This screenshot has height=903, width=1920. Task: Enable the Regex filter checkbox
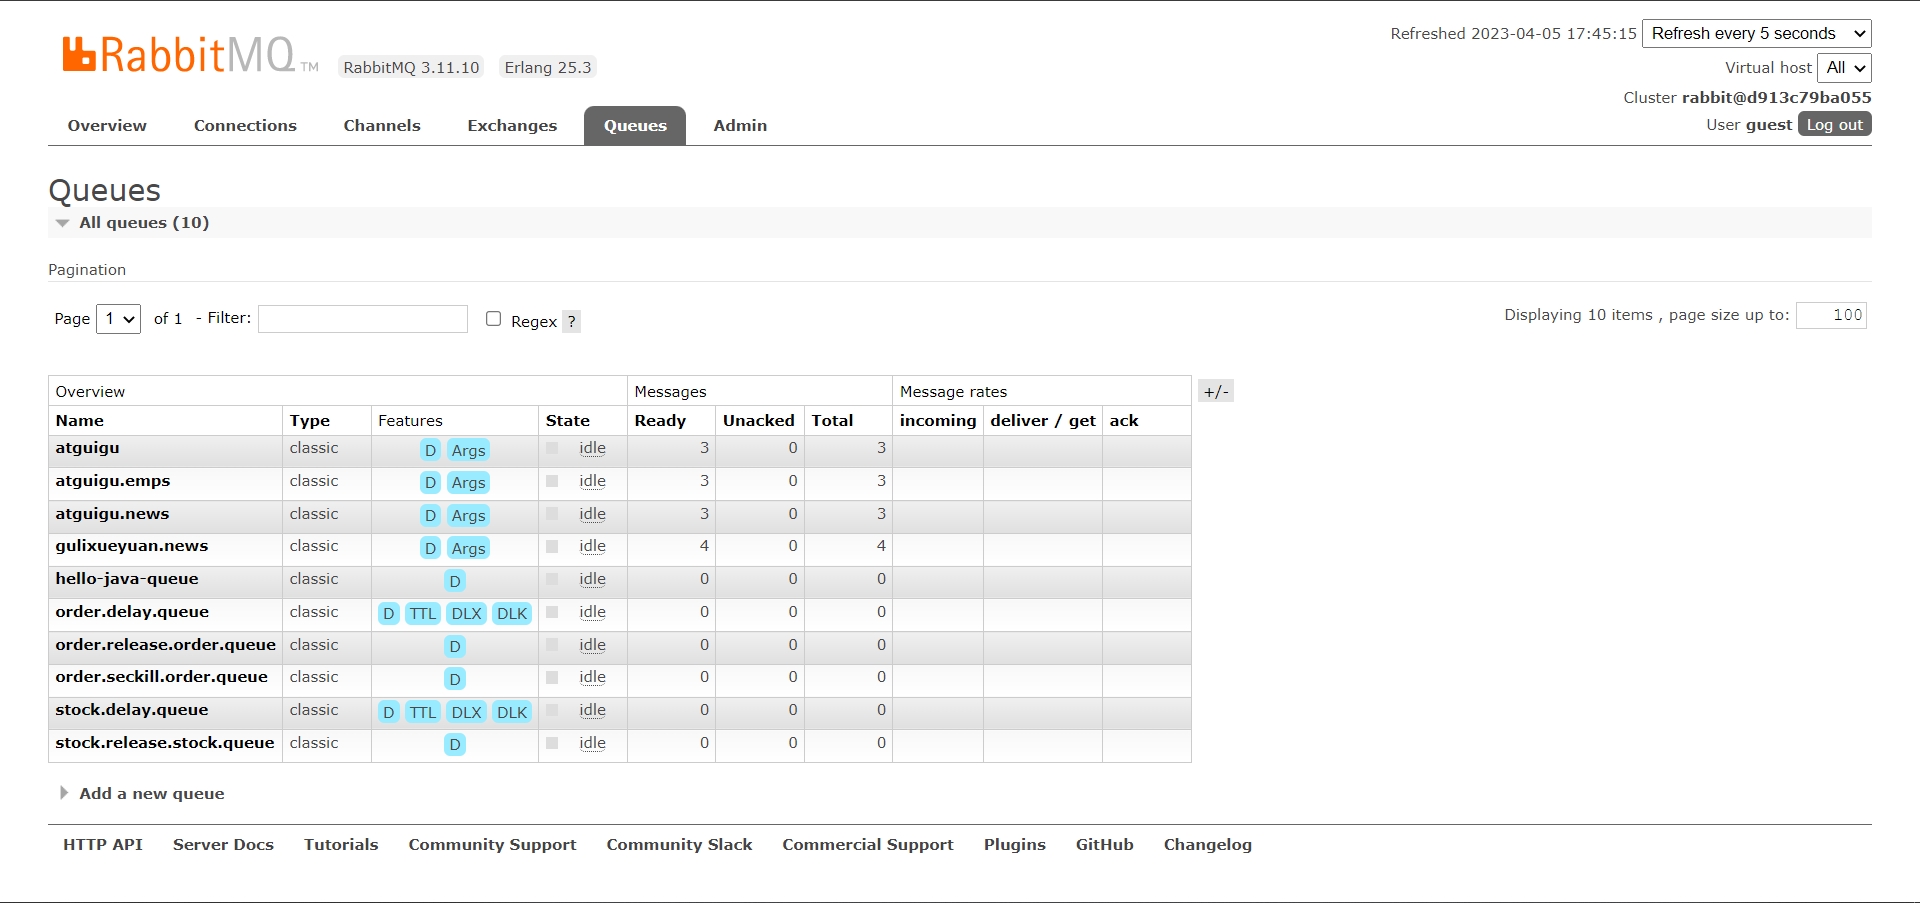[493, 319]
